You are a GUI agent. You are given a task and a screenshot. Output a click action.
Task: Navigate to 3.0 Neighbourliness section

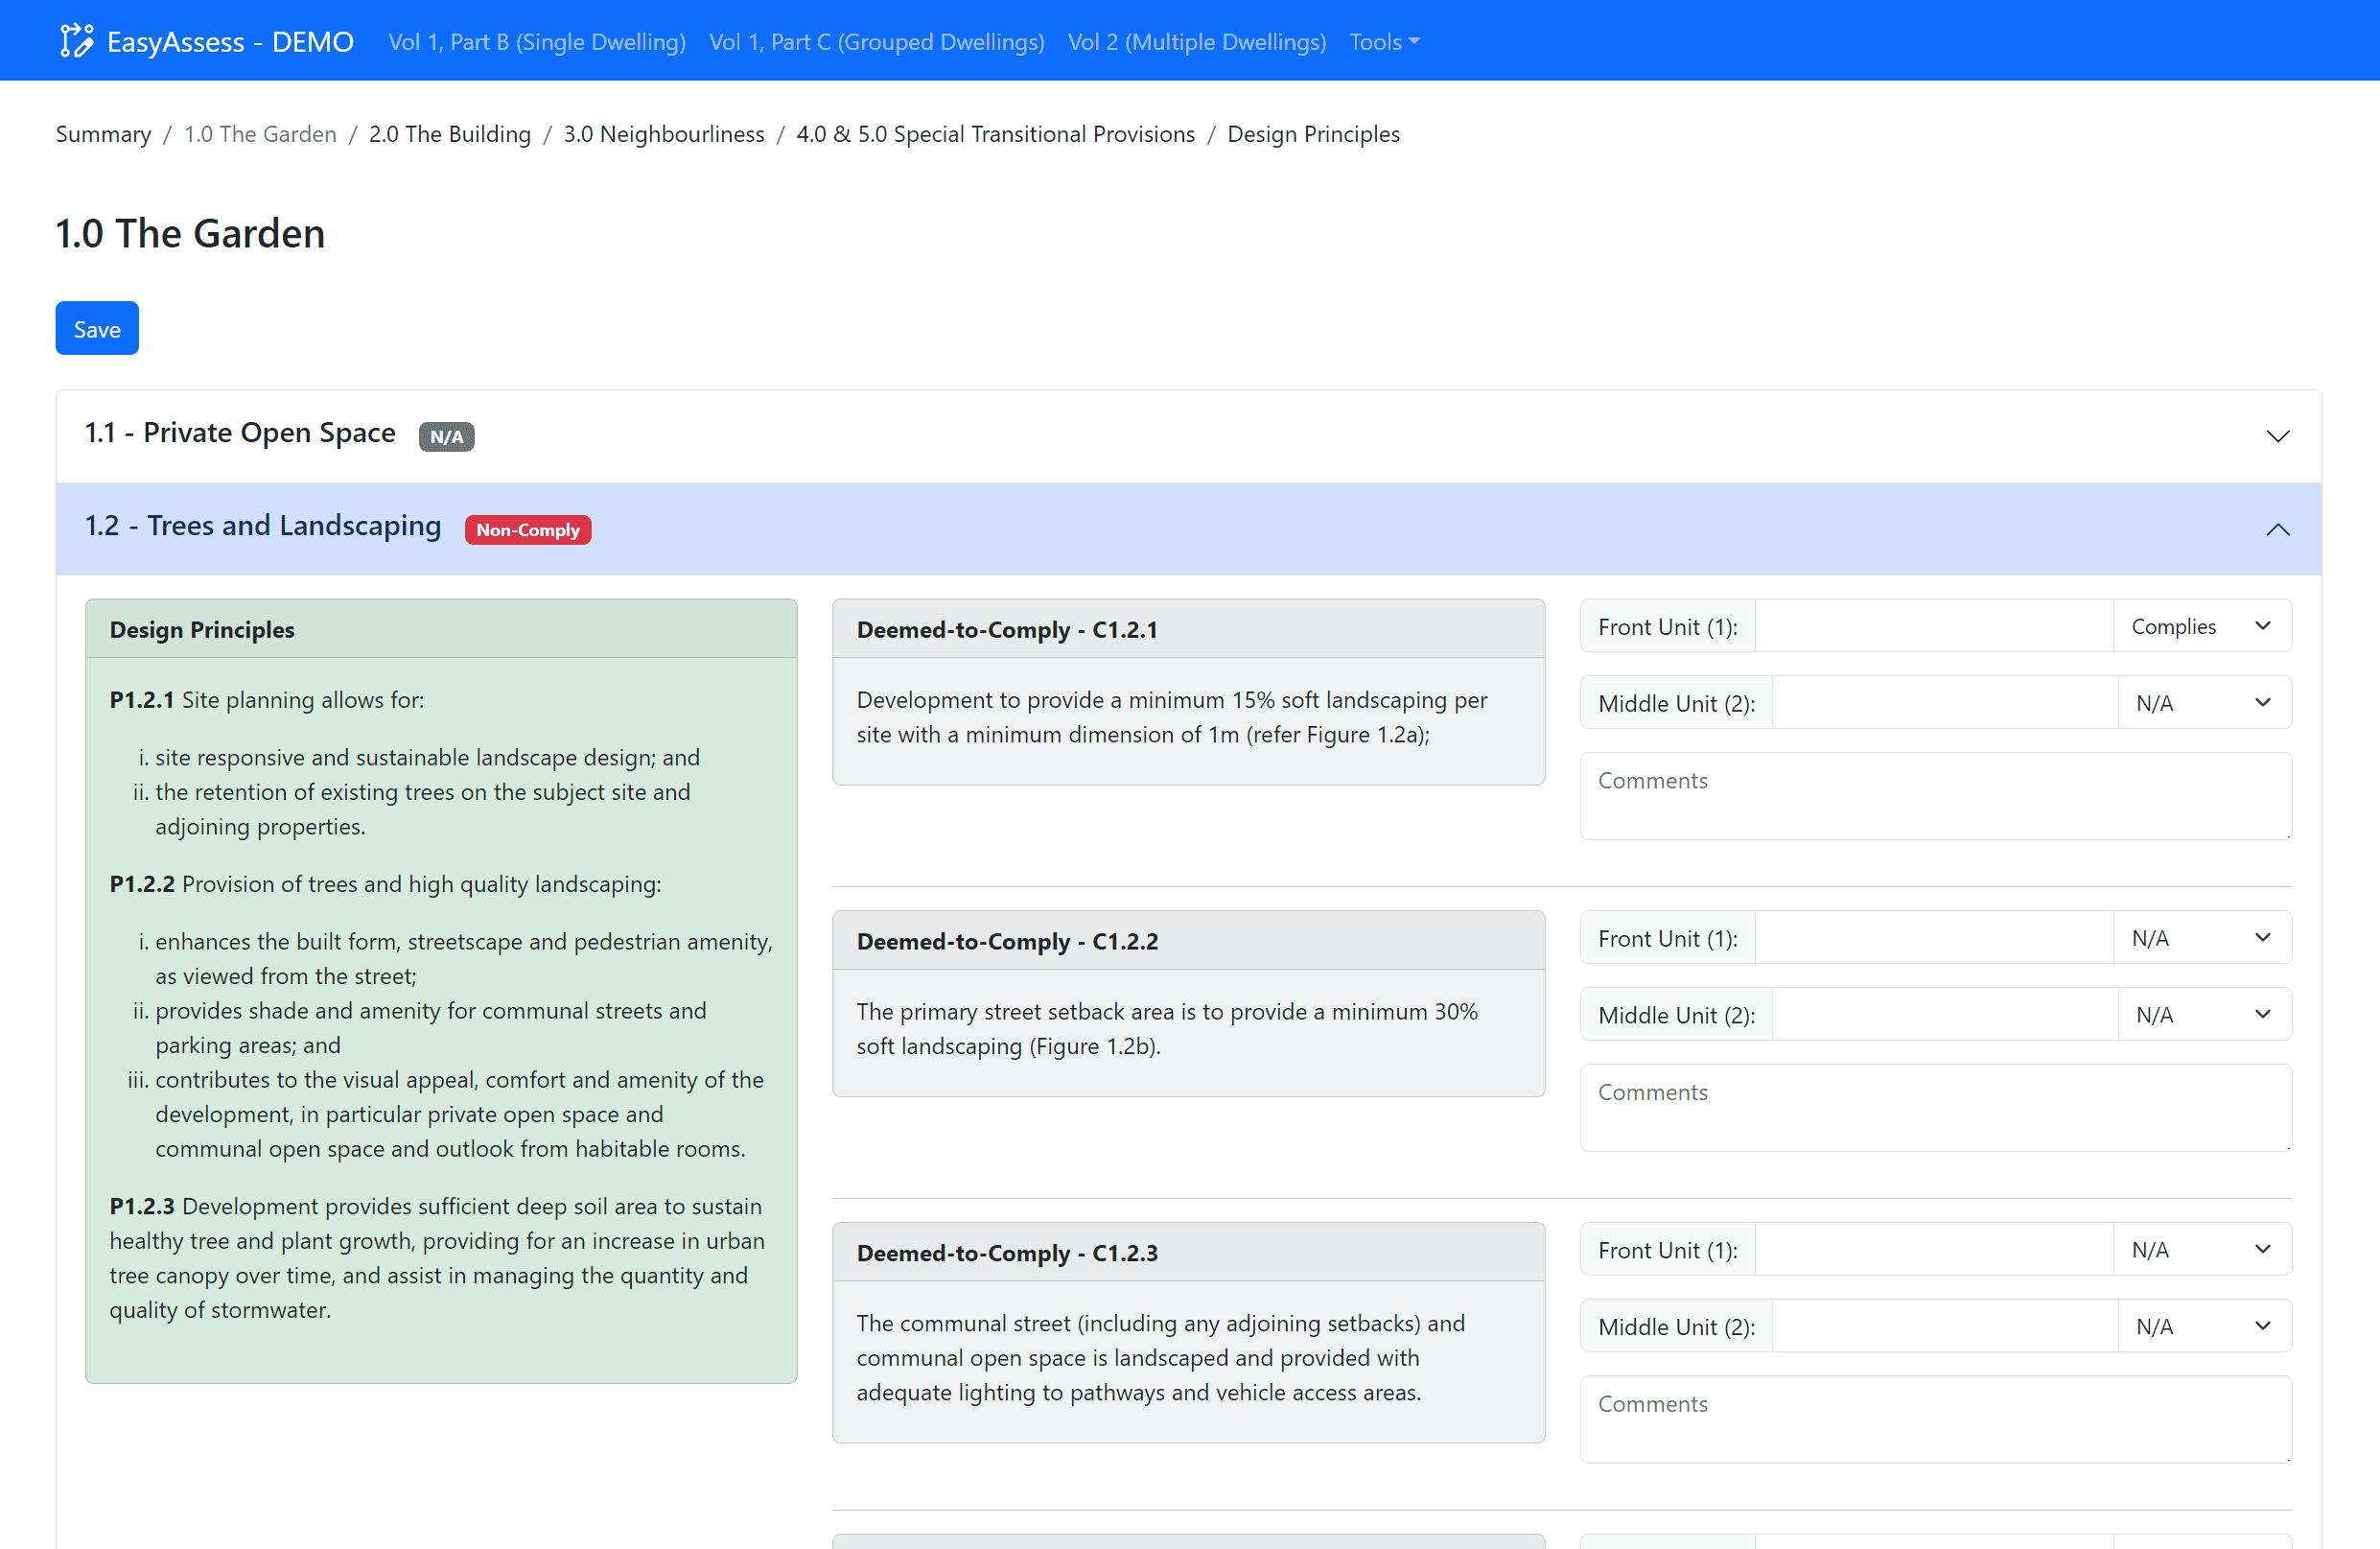(x=665, y=133)
